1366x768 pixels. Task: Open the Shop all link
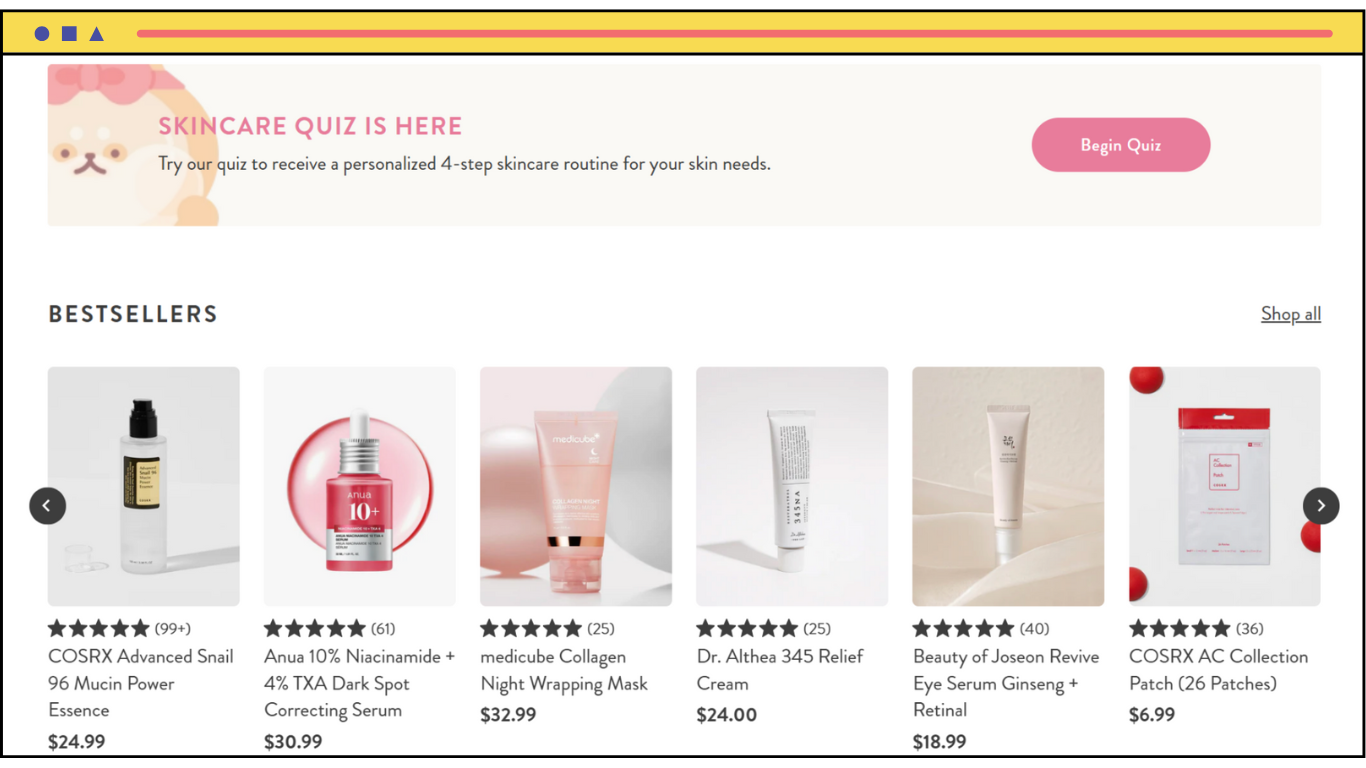point(1291,314)
